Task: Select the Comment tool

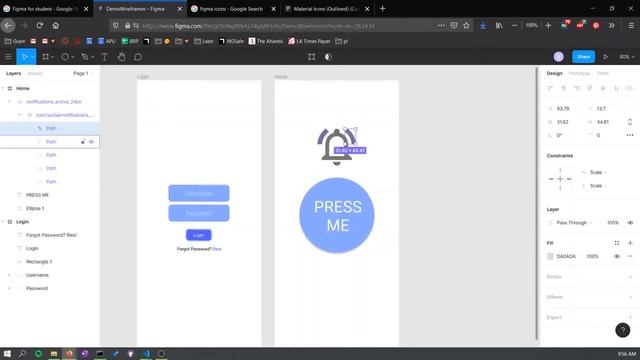Action: (x=138, y=57)
